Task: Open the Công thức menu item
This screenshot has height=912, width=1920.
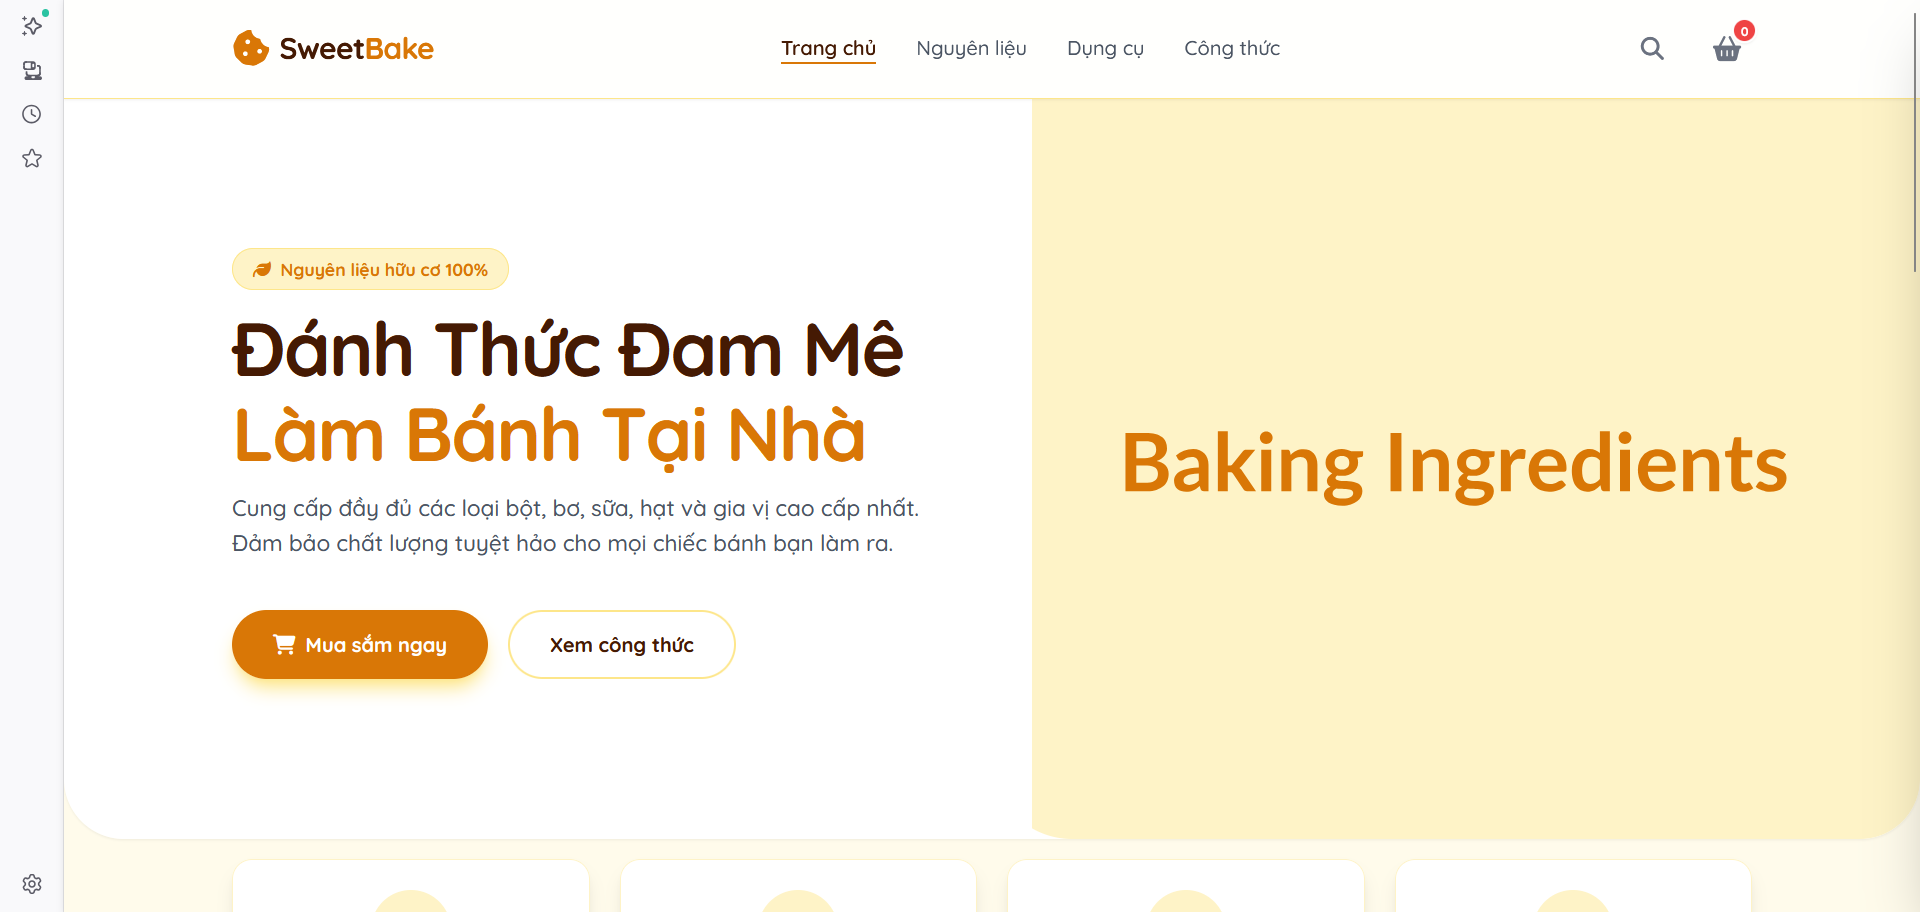Action: 1231,48
